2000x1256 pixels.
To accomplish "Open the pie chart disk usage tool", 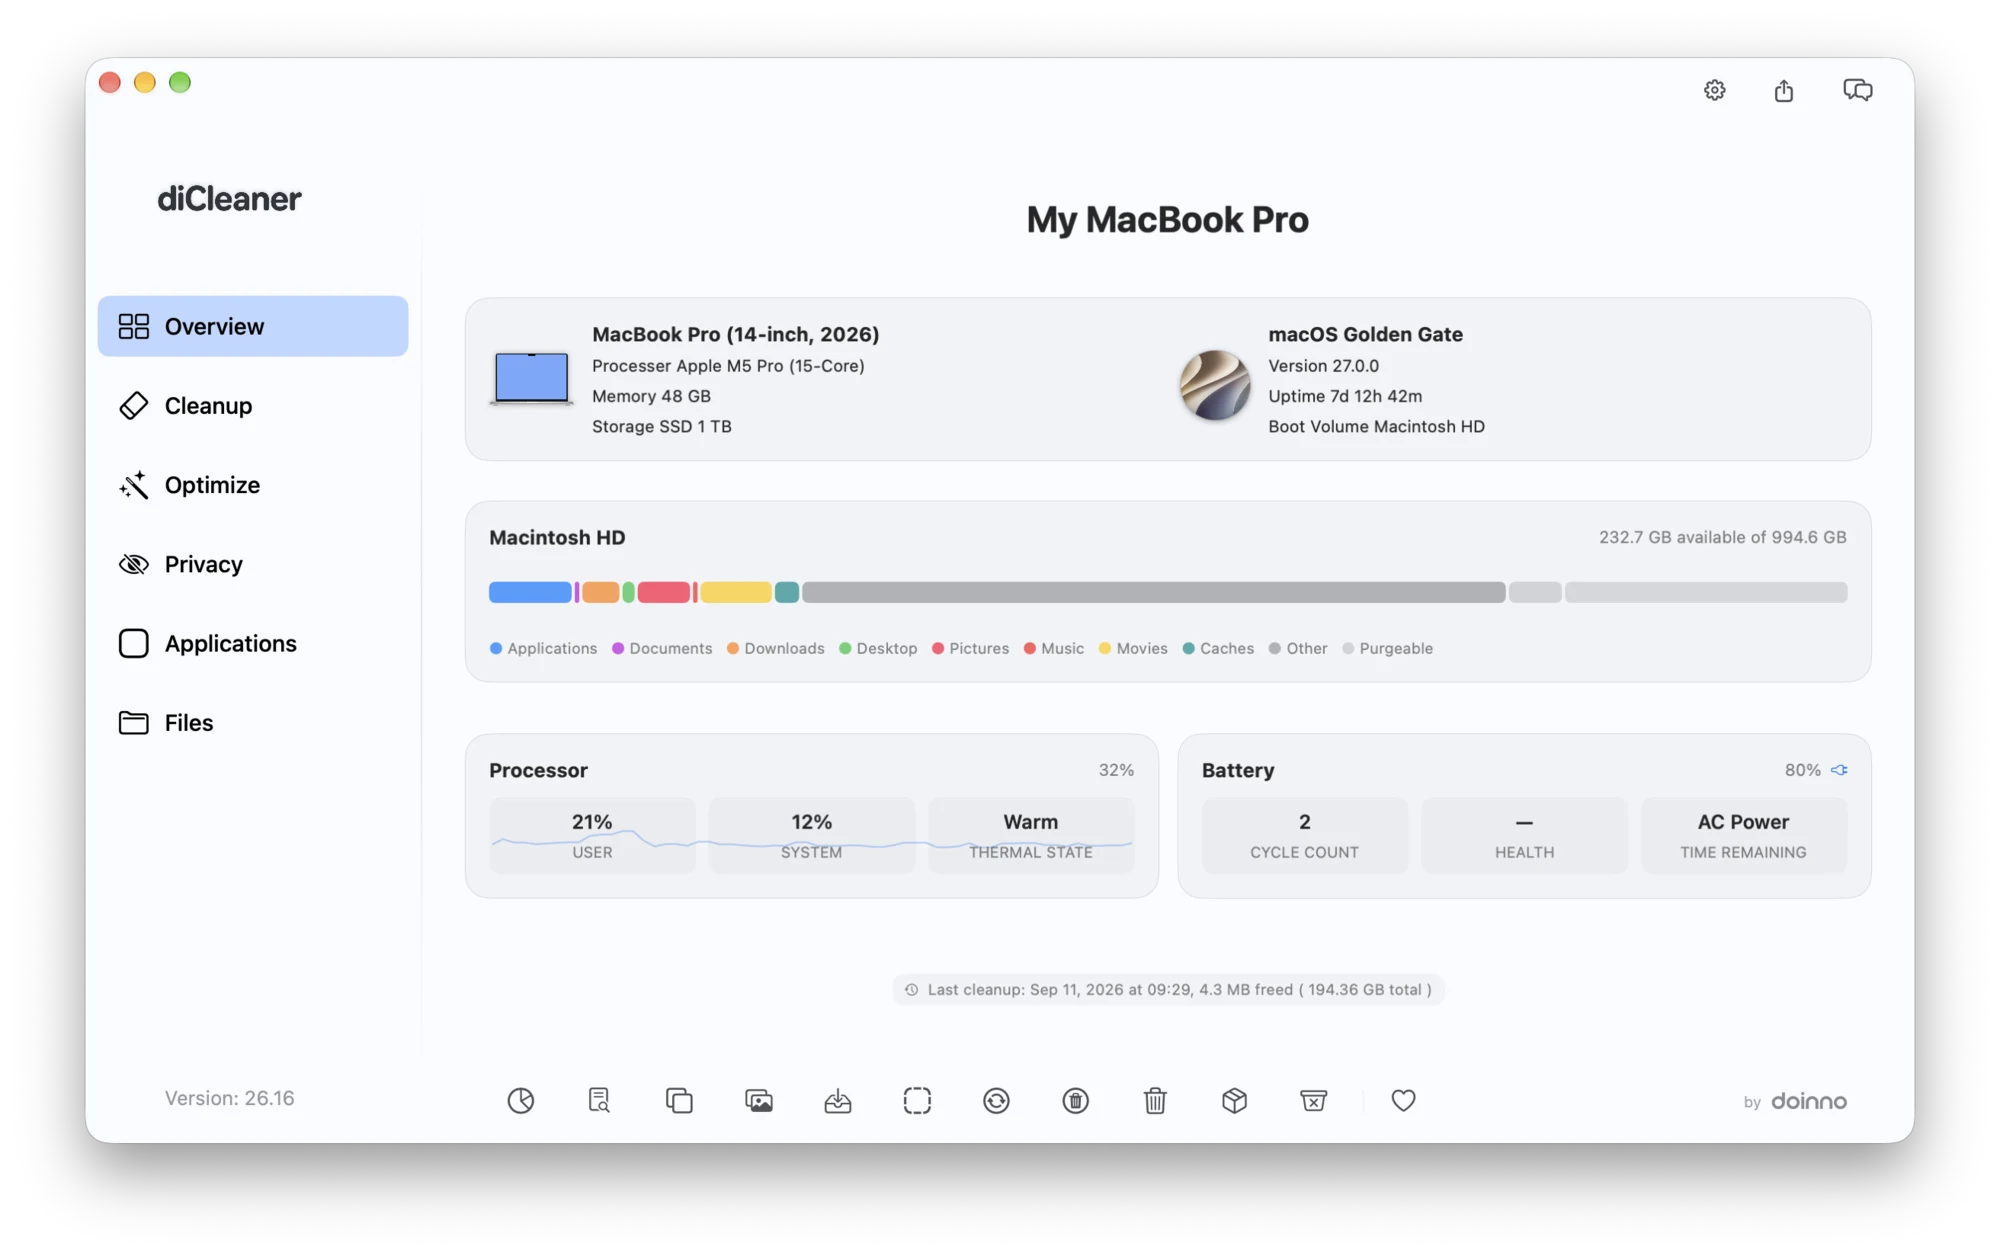I will [x=521, y=1100].
